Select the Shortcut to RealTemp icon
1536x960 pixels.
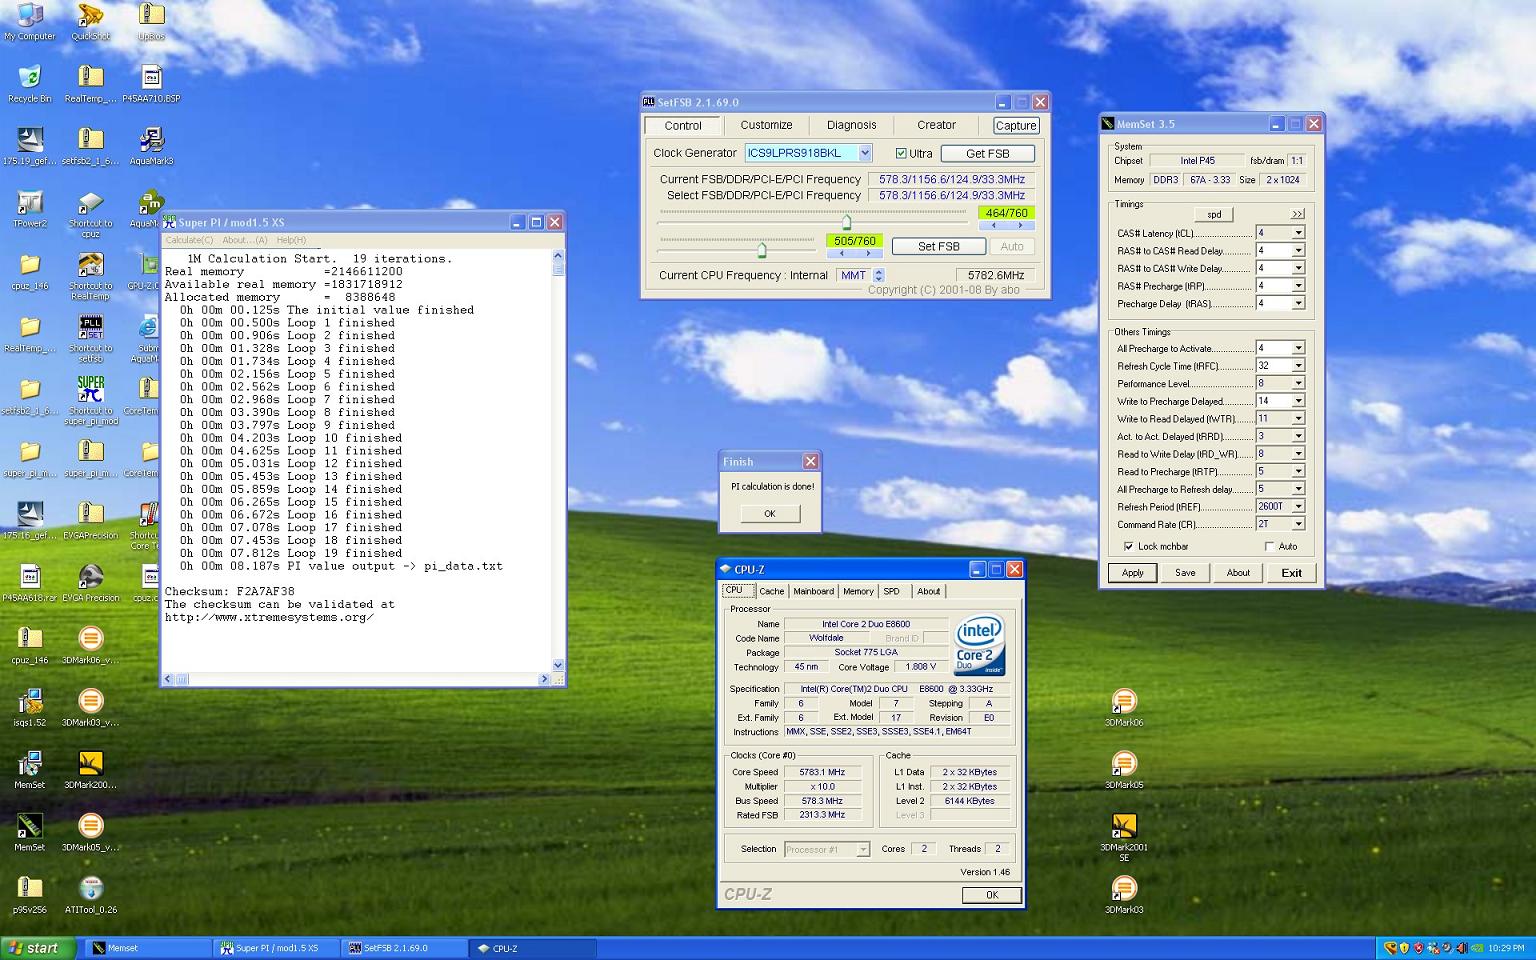coord(91,276)
